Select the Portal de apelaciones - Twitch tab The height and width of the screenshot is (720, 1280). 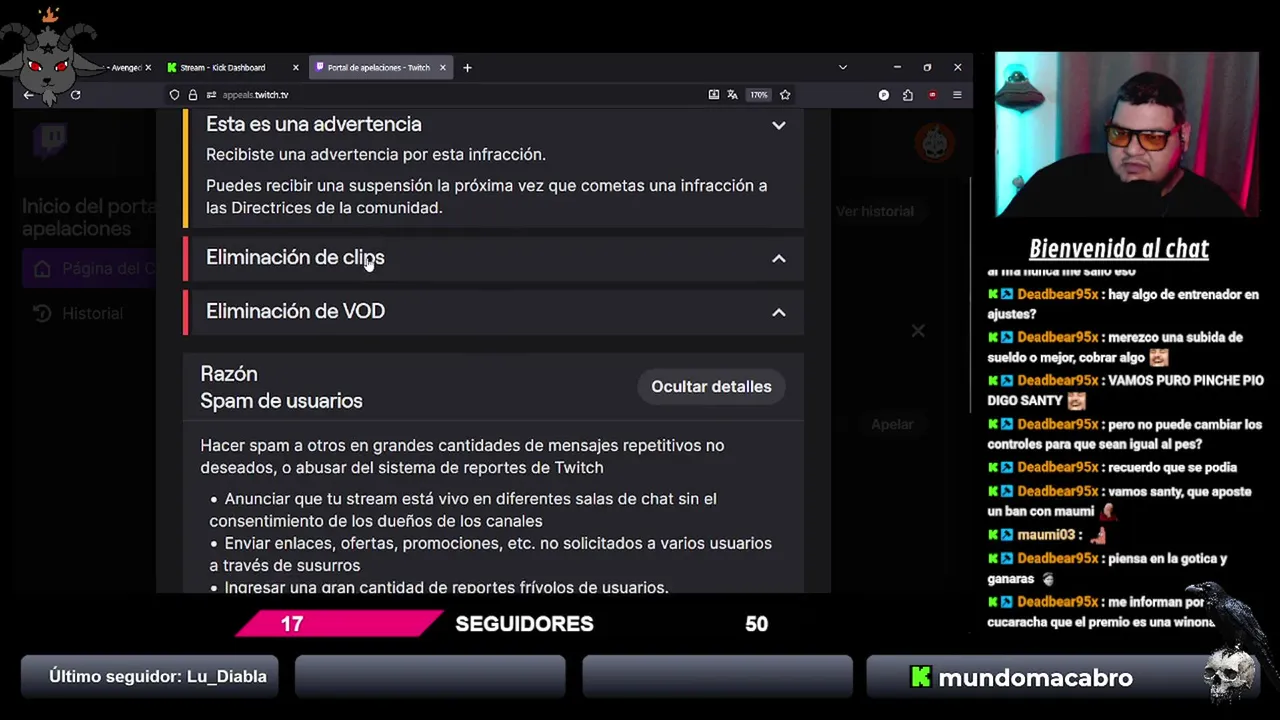(379, 68)
